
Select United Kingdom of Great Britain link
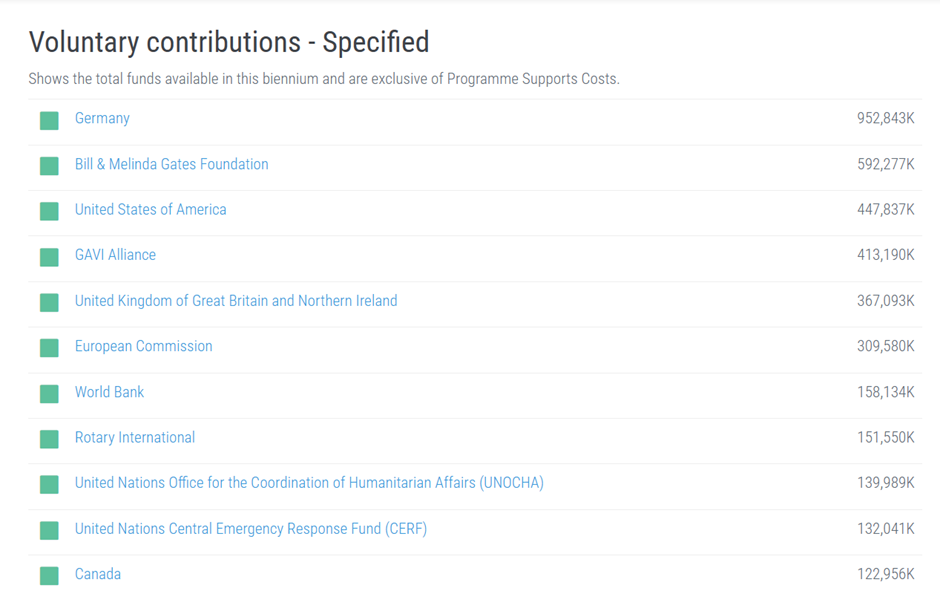(236, 300)
